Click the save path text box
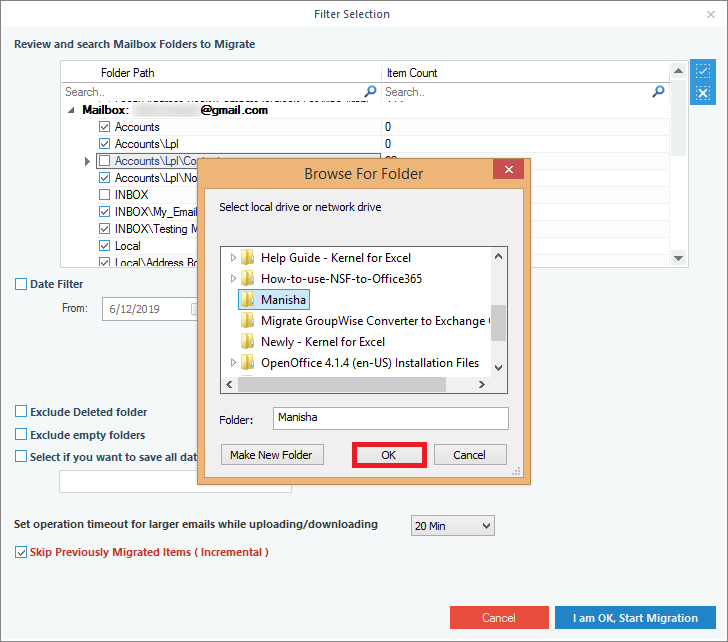Viewport: 728px width, 642px height. [x=175, y=481]
